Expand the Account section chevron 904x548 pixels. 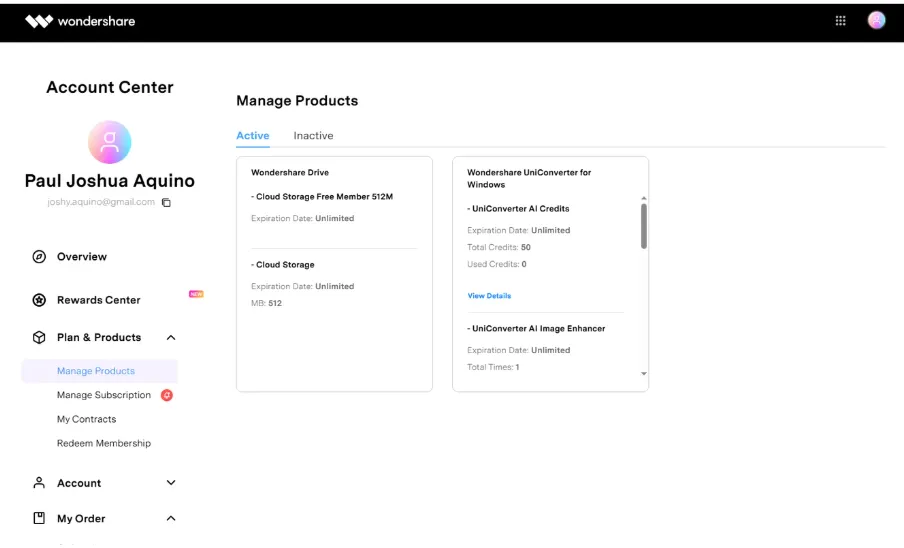pos(171,483)
